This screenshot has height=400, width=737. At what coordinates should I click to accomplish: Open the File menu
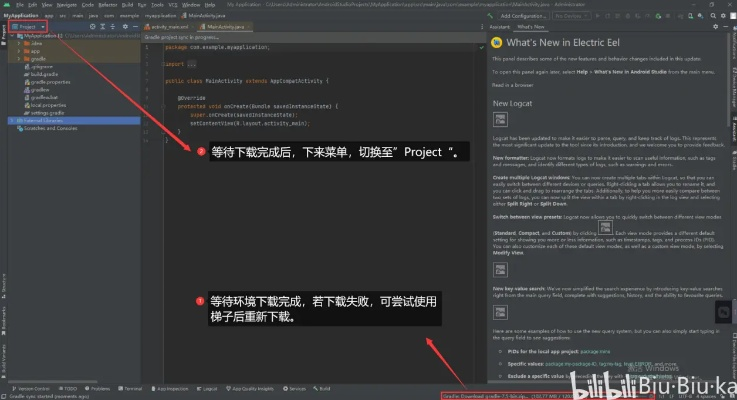pyautogui.click(x=20, y=5)
